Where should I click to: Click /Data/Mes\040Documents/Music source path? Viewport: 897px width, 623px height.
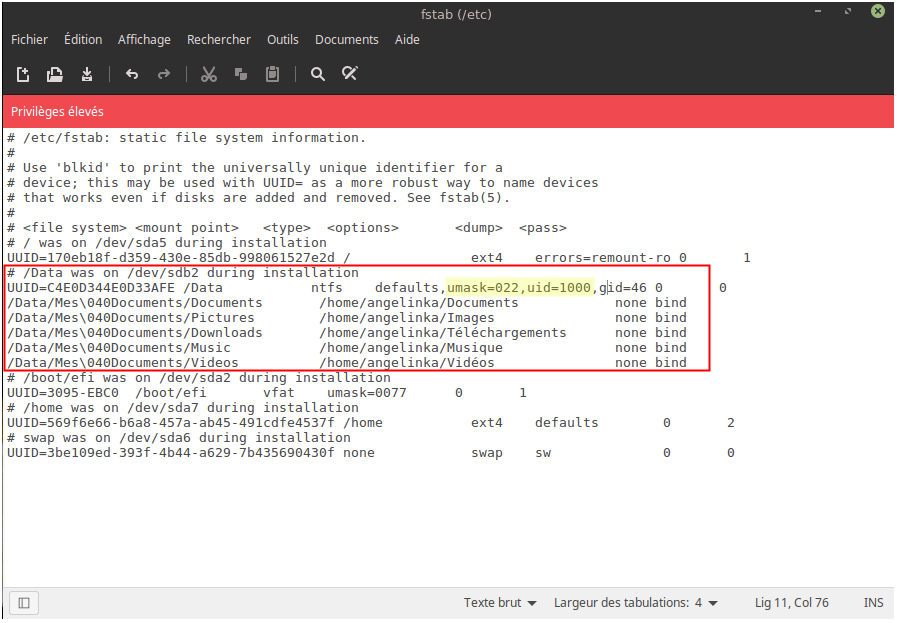coord(118,347)
